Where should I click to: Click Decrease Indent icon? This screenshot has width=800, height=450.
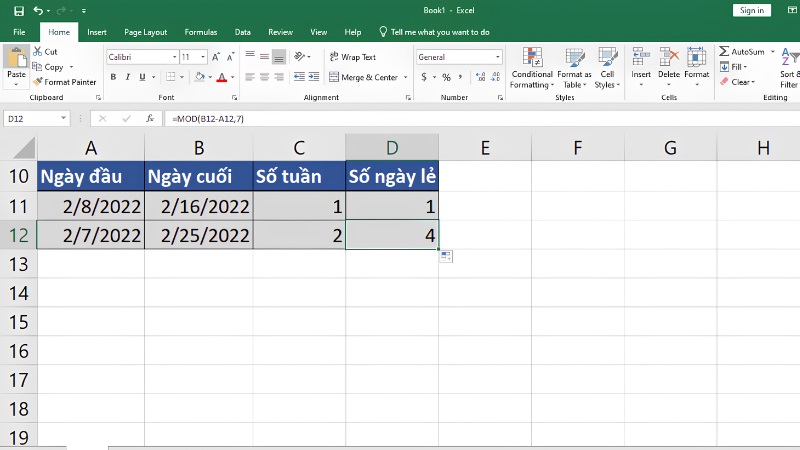click(299, 77)
